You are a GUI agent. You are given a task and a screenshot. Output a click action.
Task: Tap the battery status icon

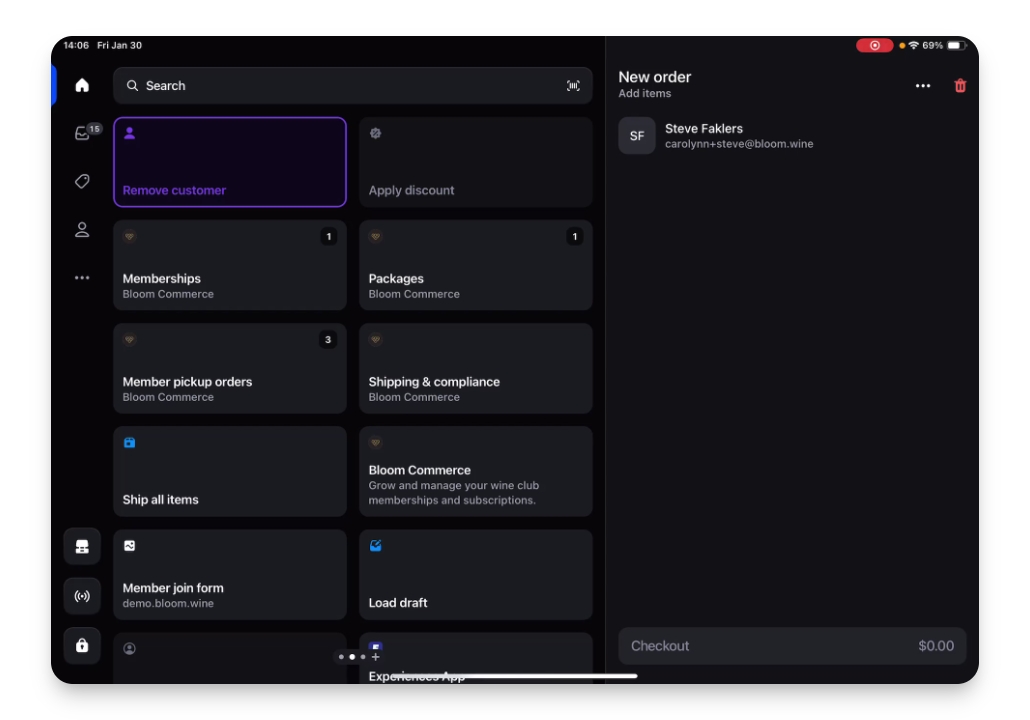[x=956, y=45]
